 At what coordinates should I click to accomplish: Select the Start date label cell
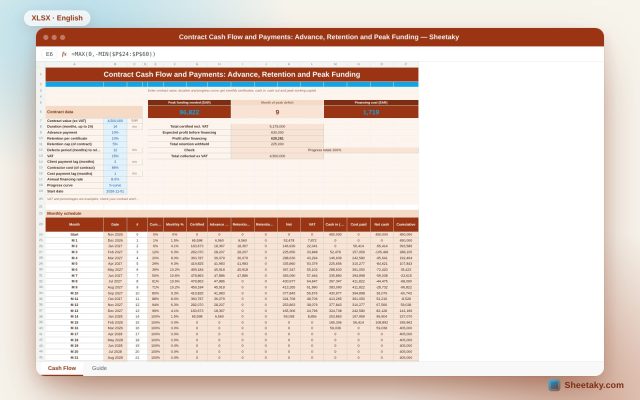click(74, 191)
